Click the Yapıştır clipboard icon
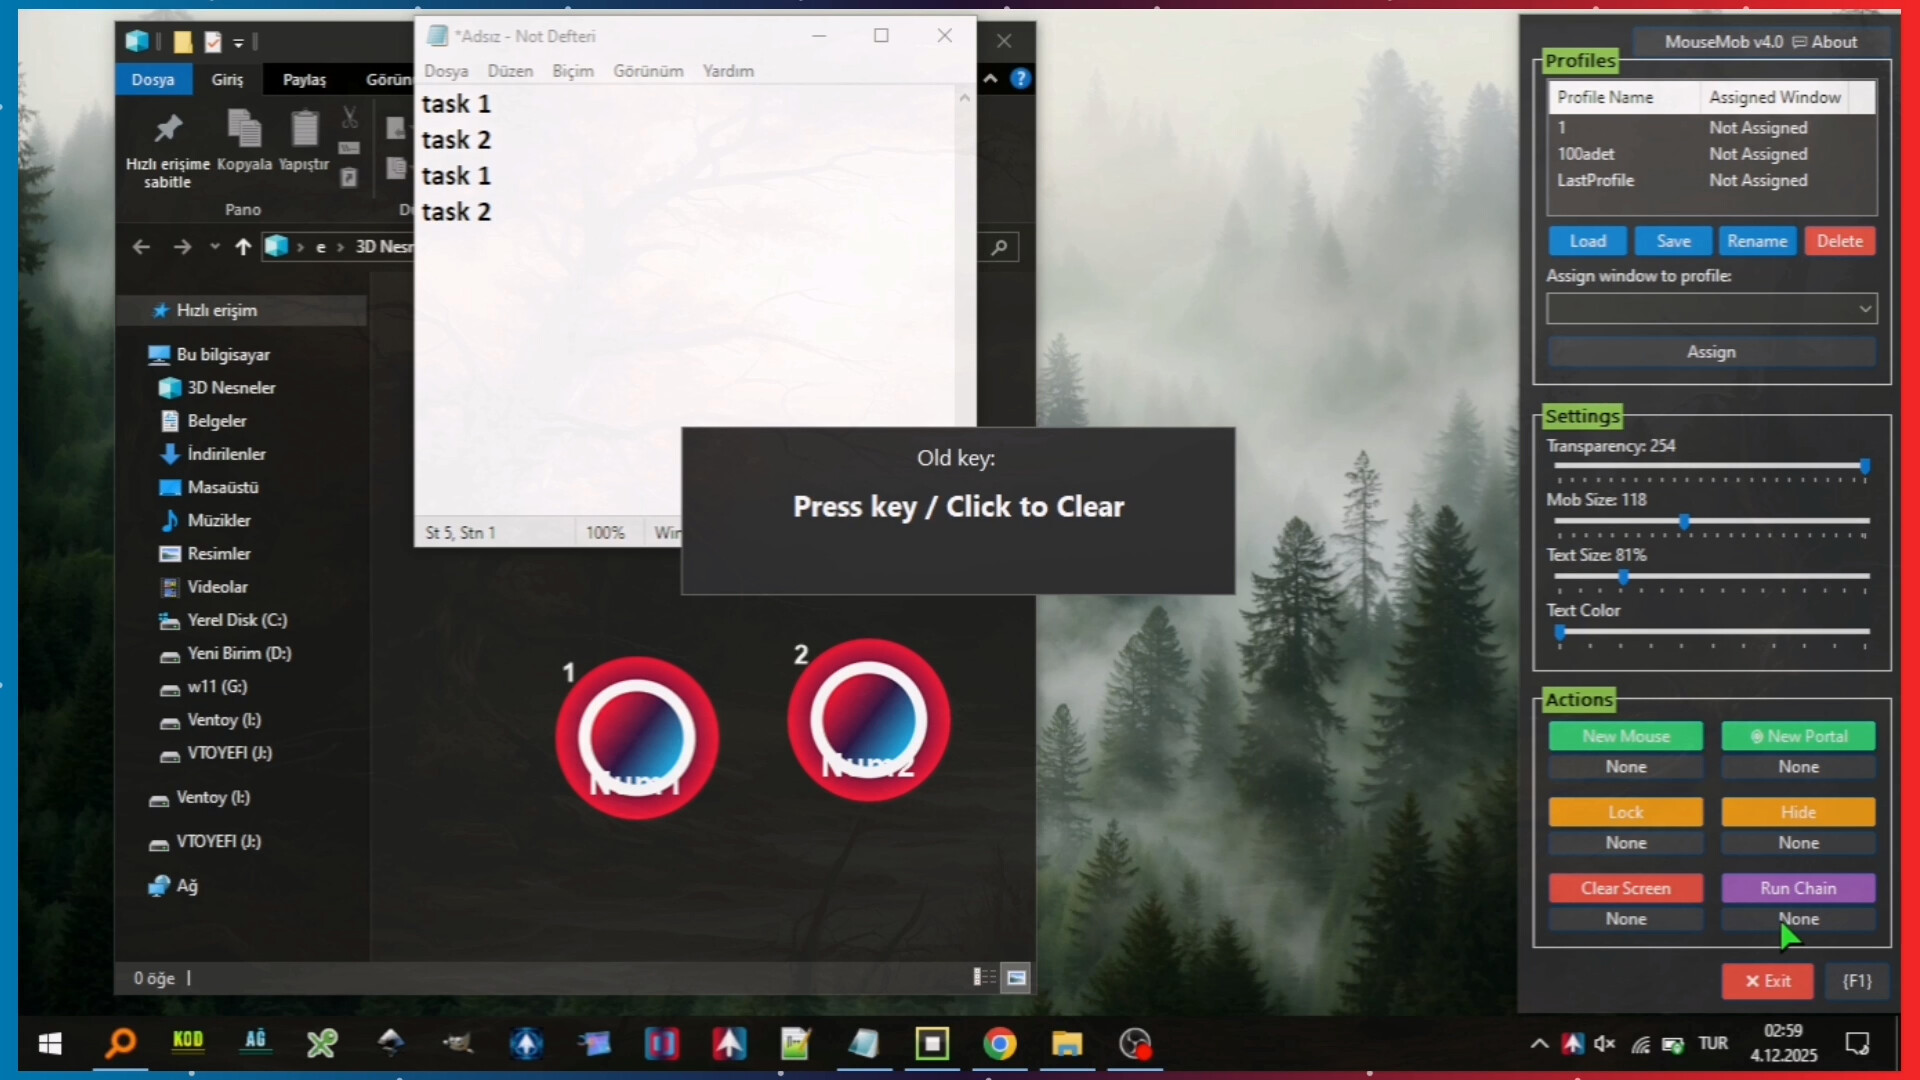Viewport: 1920px width, 1080px height. coord(303,128)
